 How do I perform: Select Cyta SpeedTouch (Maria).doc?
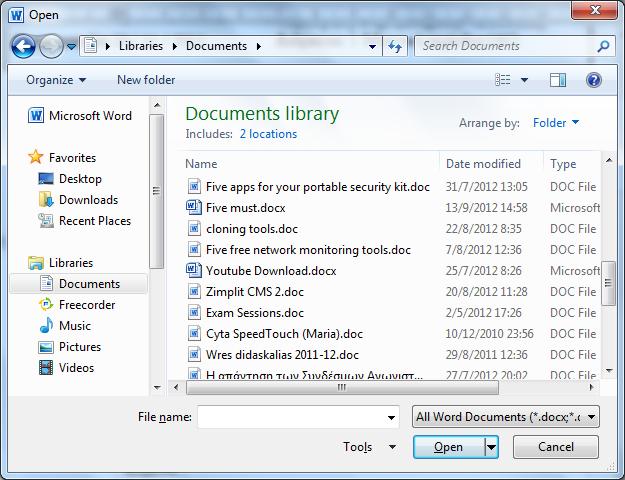(284, 334)
